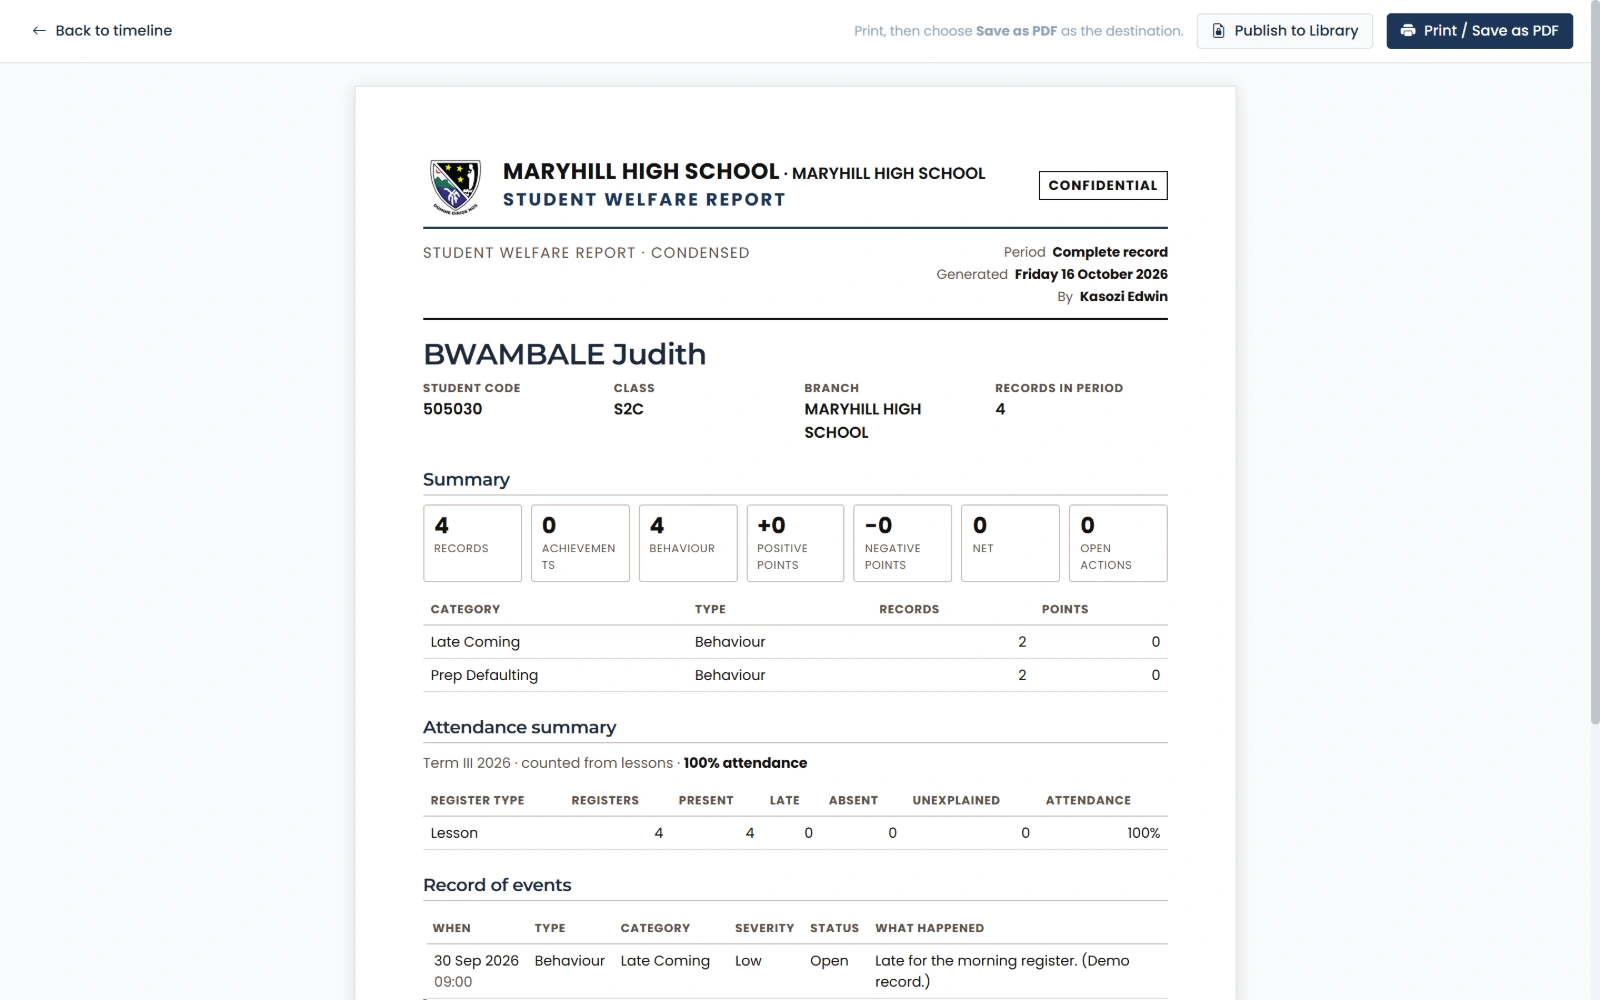Click the 30 Sep 2026 event date
This screenshot has height=1000, width=1600.
(476, 961)
